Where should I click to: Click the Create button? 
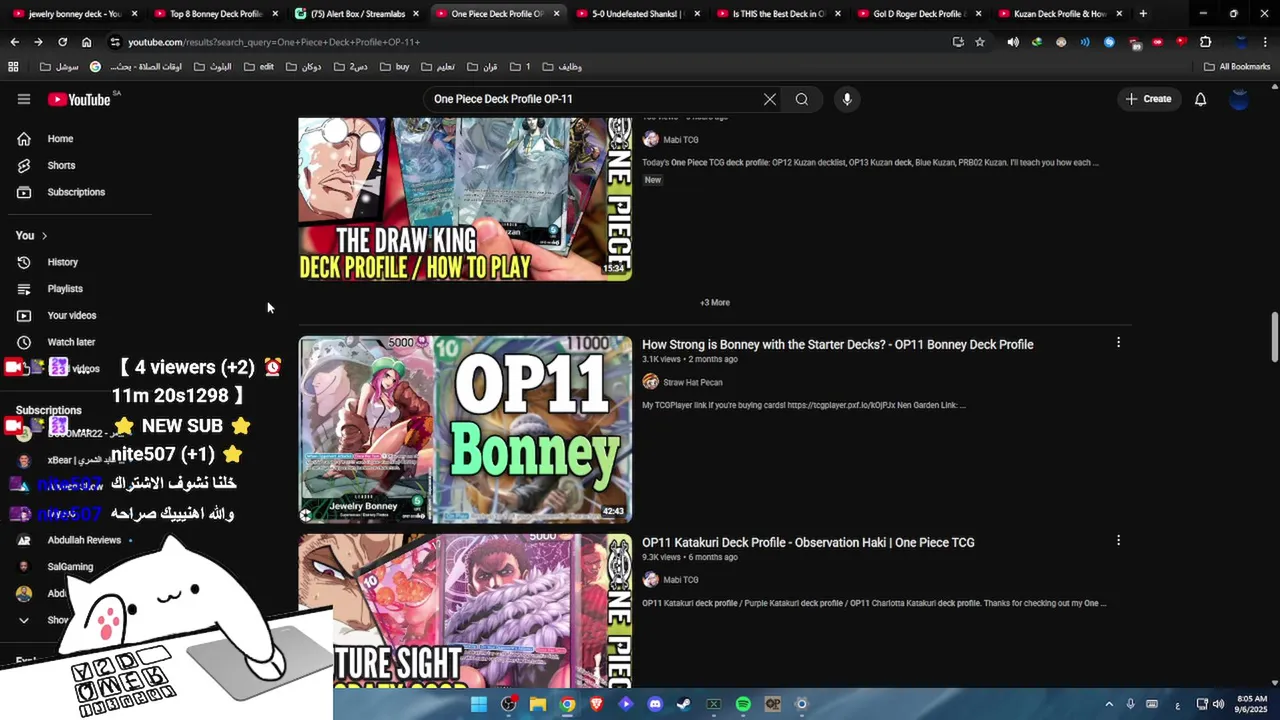1148,99
